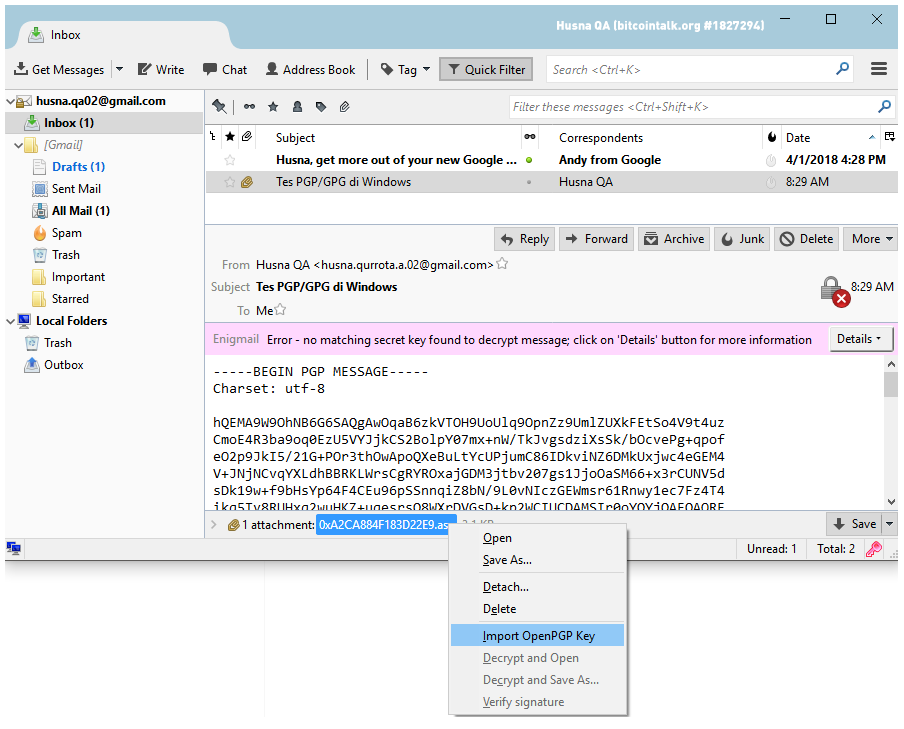This screenshot has height=729, width=904.
Task: Sort by the attachment column header
Action: (247, 137)
